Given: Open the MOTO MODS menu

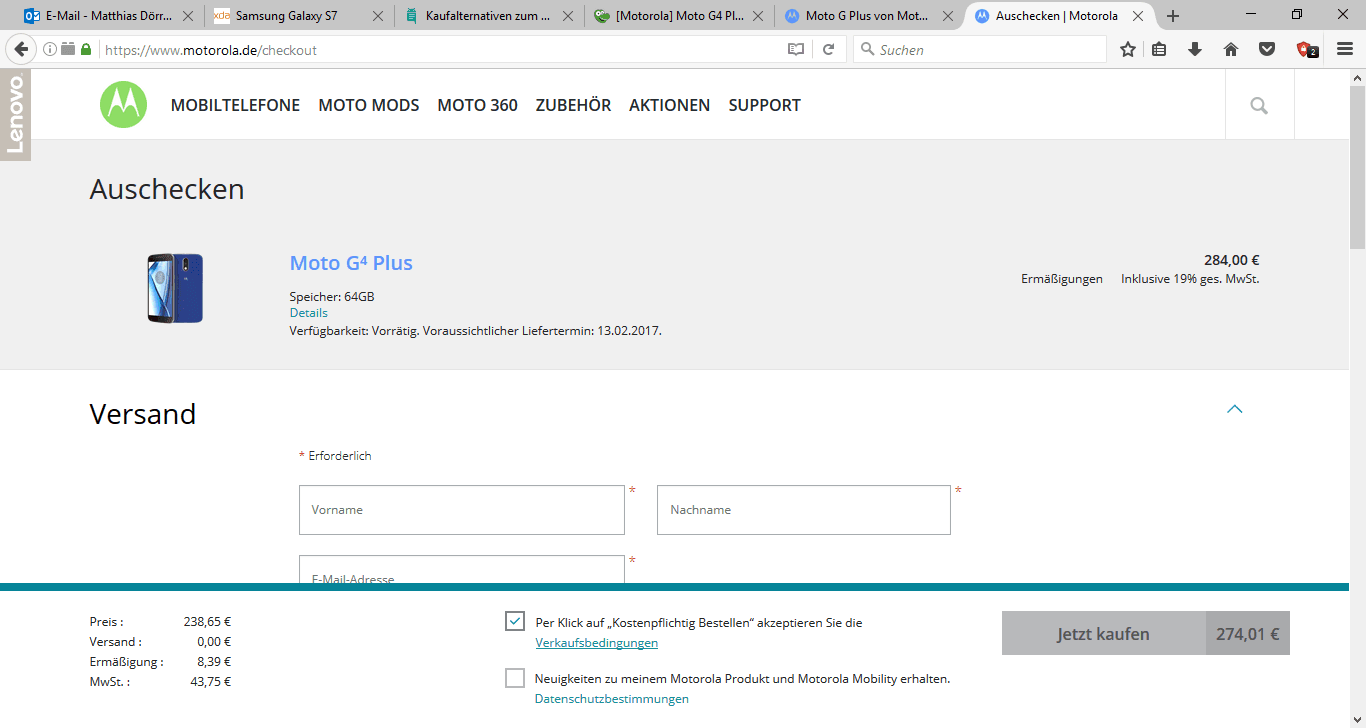Looking at the screenshot, I should pos(369,105).
